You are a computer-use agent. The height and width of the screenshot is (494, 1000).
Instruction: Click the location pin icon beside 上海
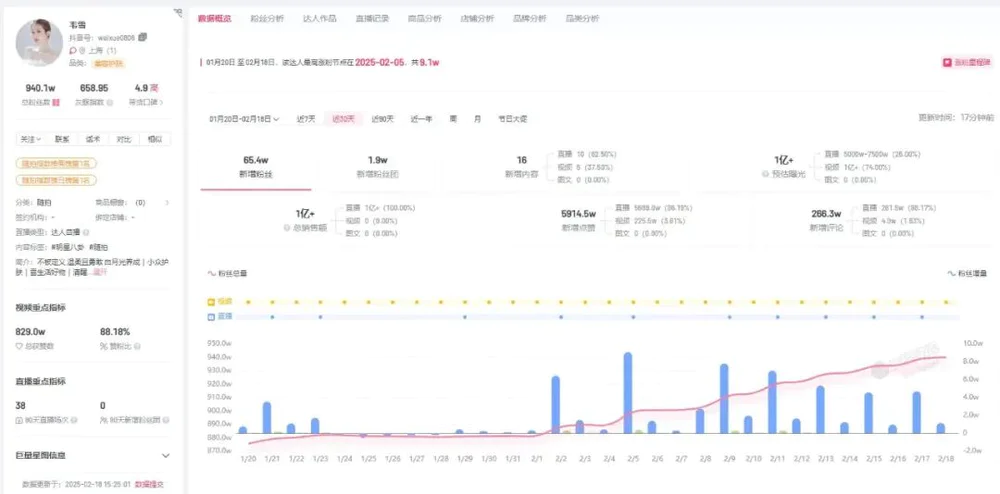pos(82,50)
